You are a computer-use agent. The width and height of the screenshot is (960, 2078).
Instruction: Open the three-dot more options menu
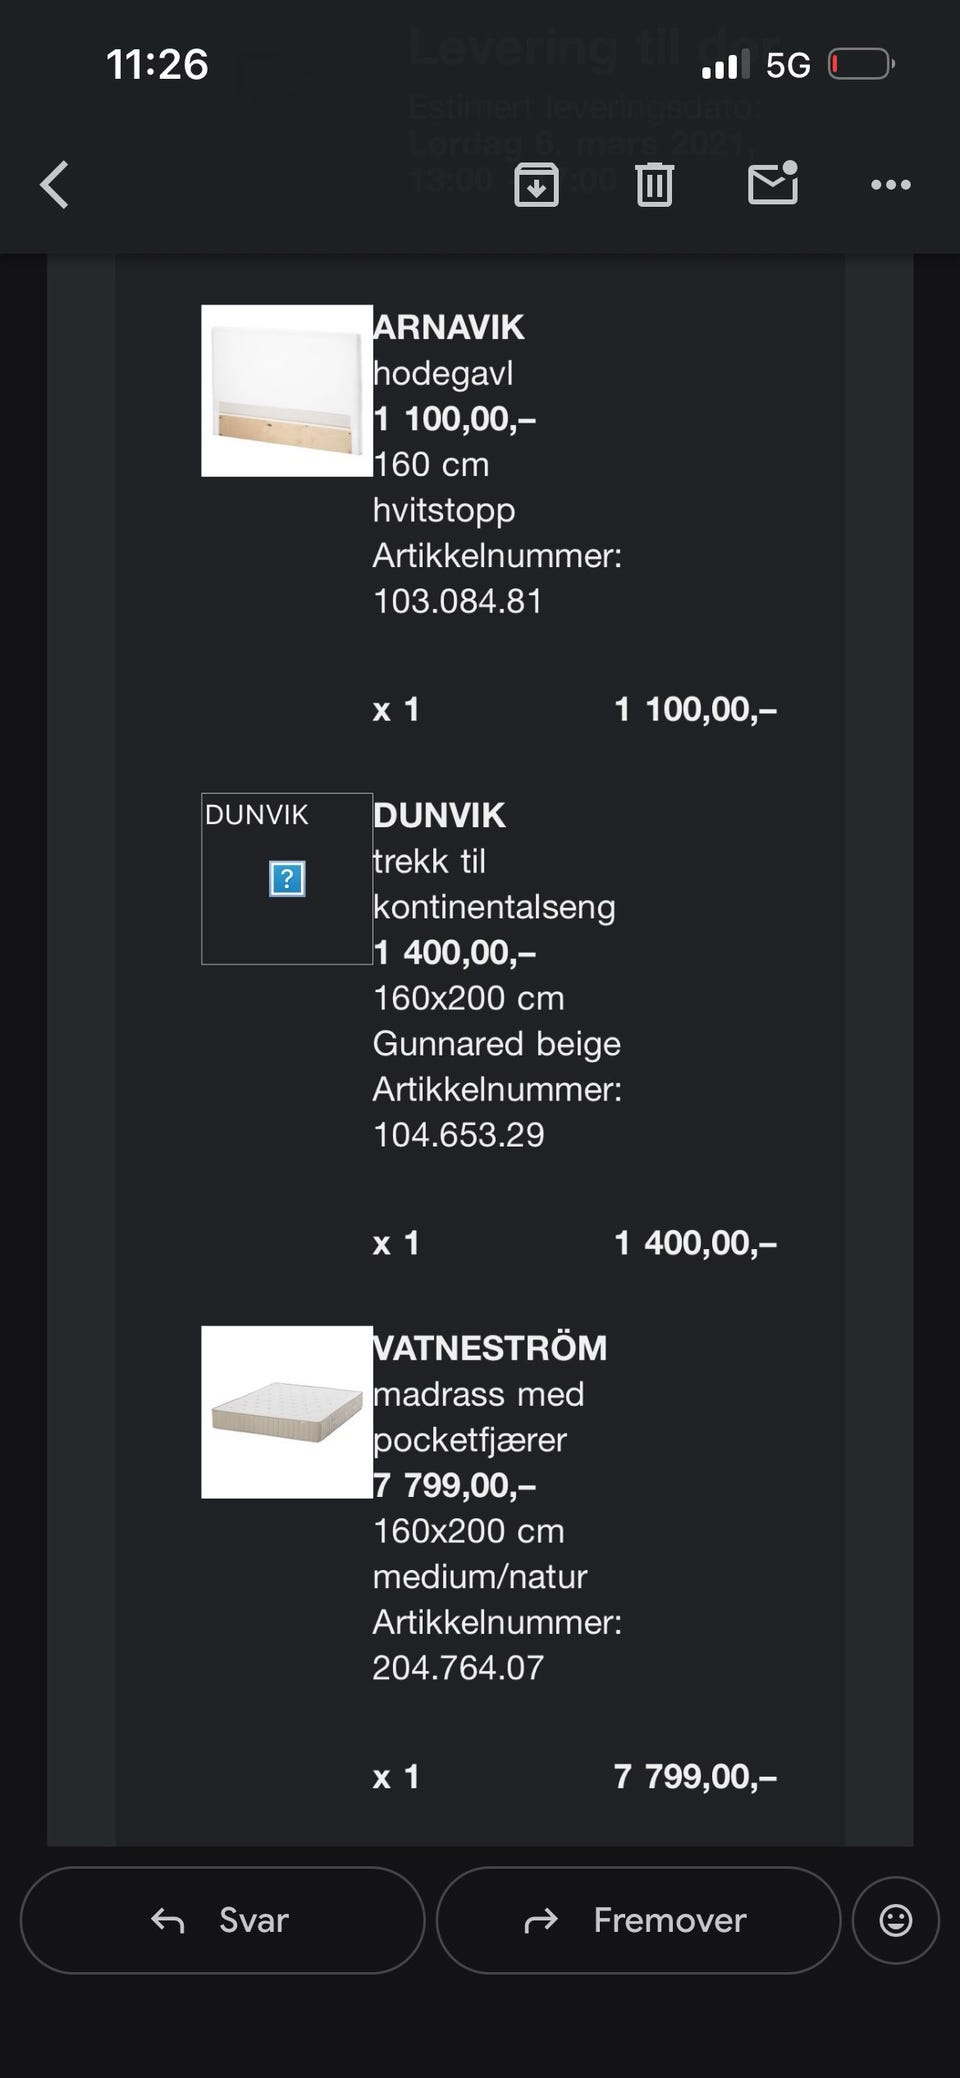(x=890, y=185)
